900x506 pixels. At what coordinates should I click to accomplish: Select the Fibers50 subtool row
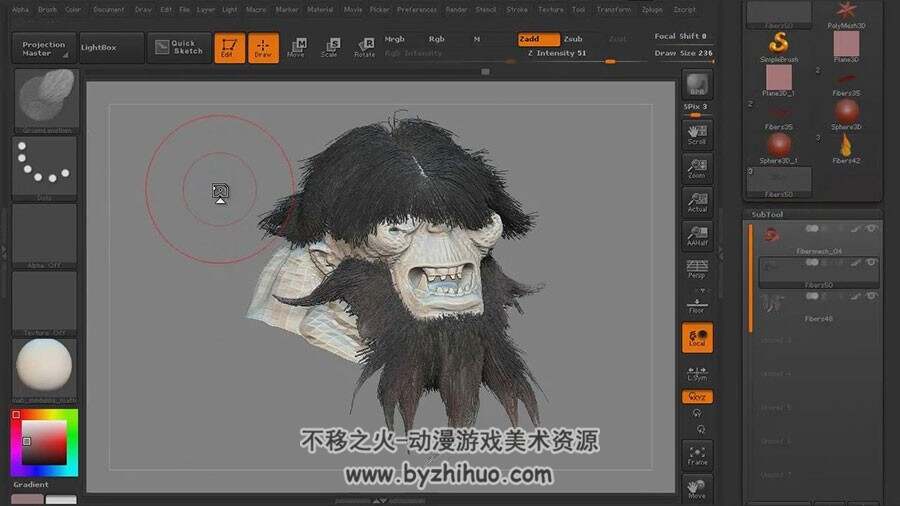pyautogui.click(x=818, y=272)
